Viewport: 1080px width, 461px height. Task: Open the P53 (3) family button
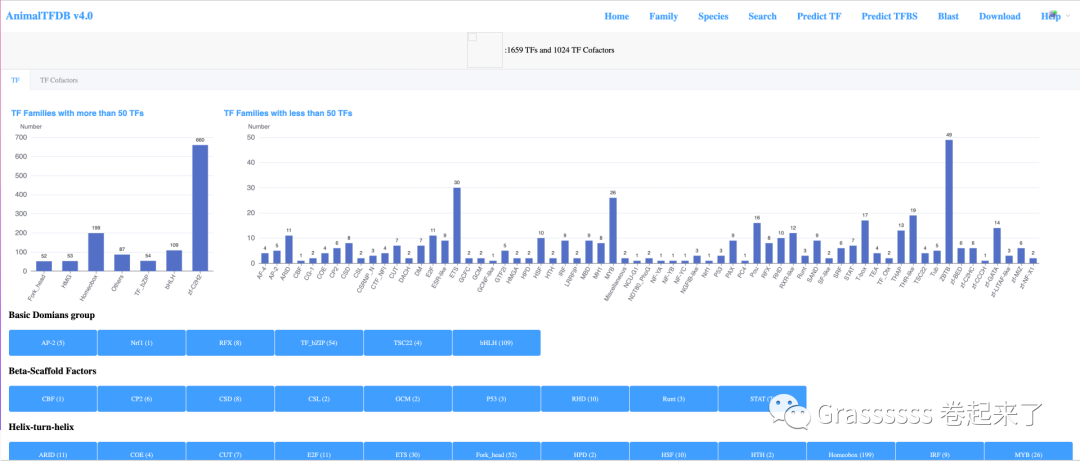pyautogui.click(x=497, y=398)
